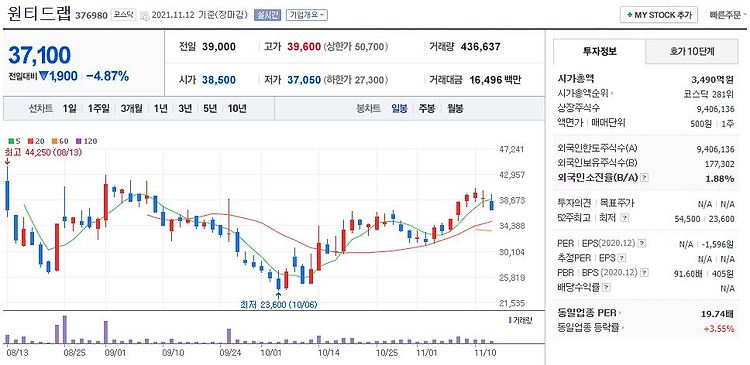The width and height of the screenshot is (750, 365).
Task: Click the change rate -4.87%
Action: pyautogui.click(x=107, y=76)
